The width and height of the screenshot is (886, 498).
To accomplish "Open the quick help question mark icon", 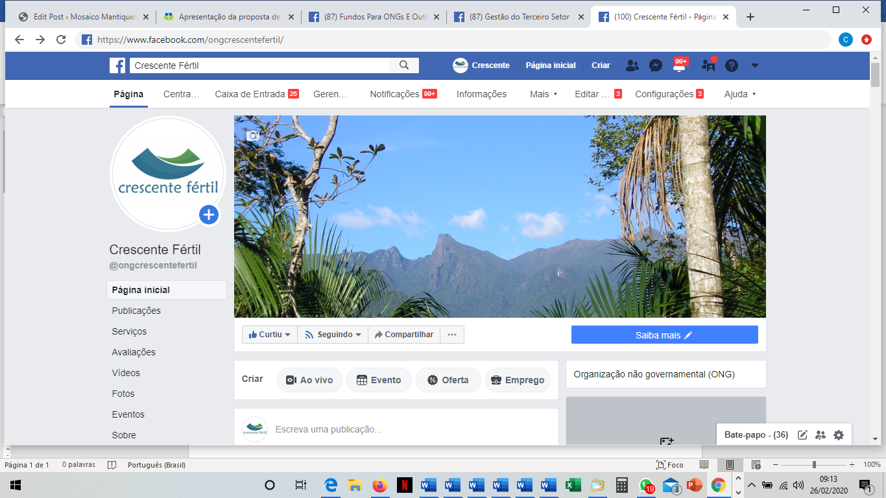I will (732, 66).
